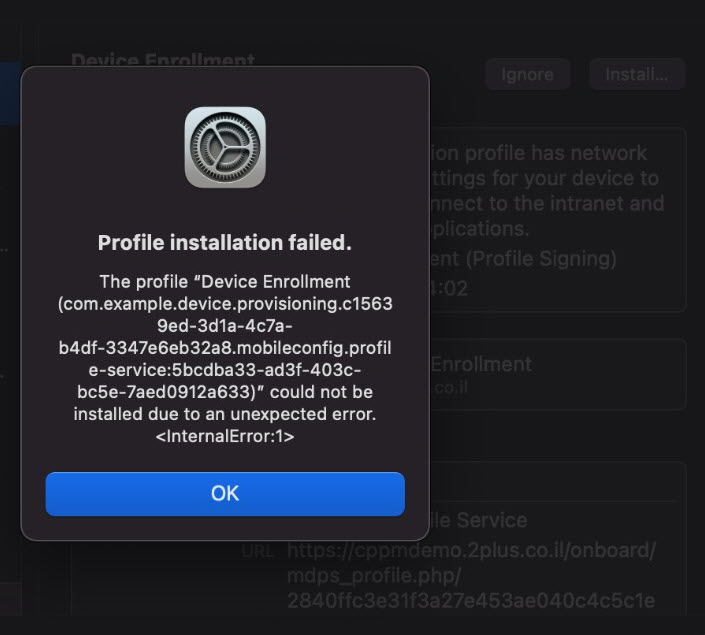Click the cppmdemo.2plus.co.il URL line

(471, 549)
